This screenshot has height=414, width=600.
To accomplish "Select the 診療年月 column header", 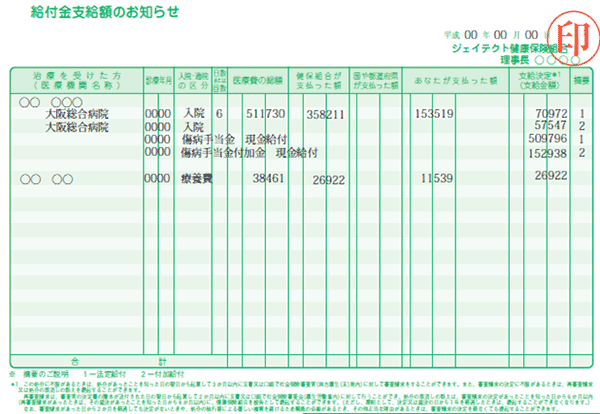I will [x=158, y=81].
